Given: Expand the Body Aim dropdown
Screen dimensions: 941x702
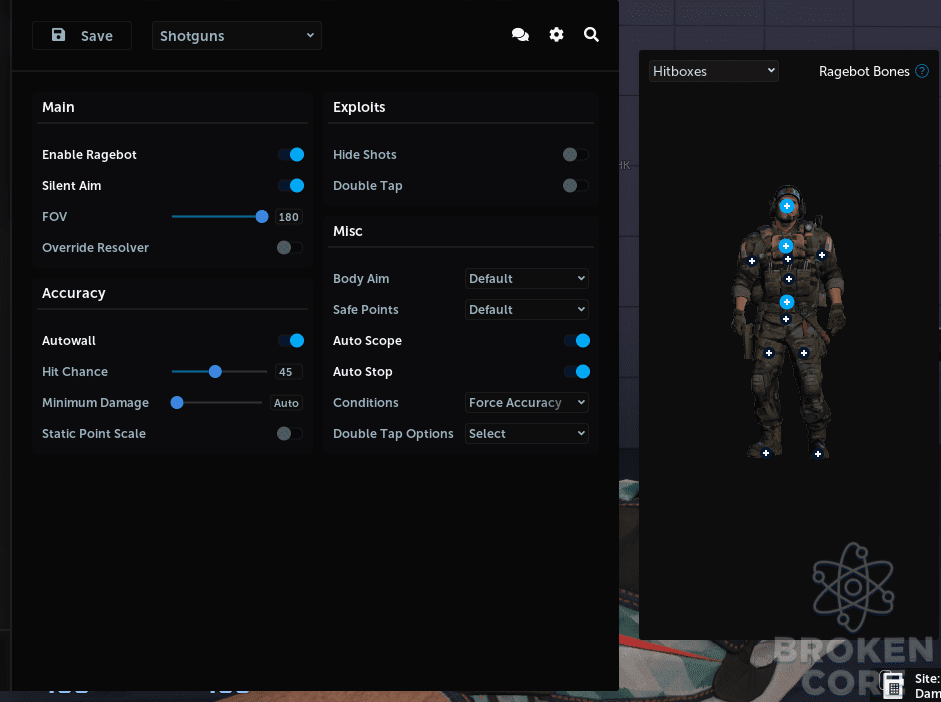Looking at the screenshot, I should [527, 278].
